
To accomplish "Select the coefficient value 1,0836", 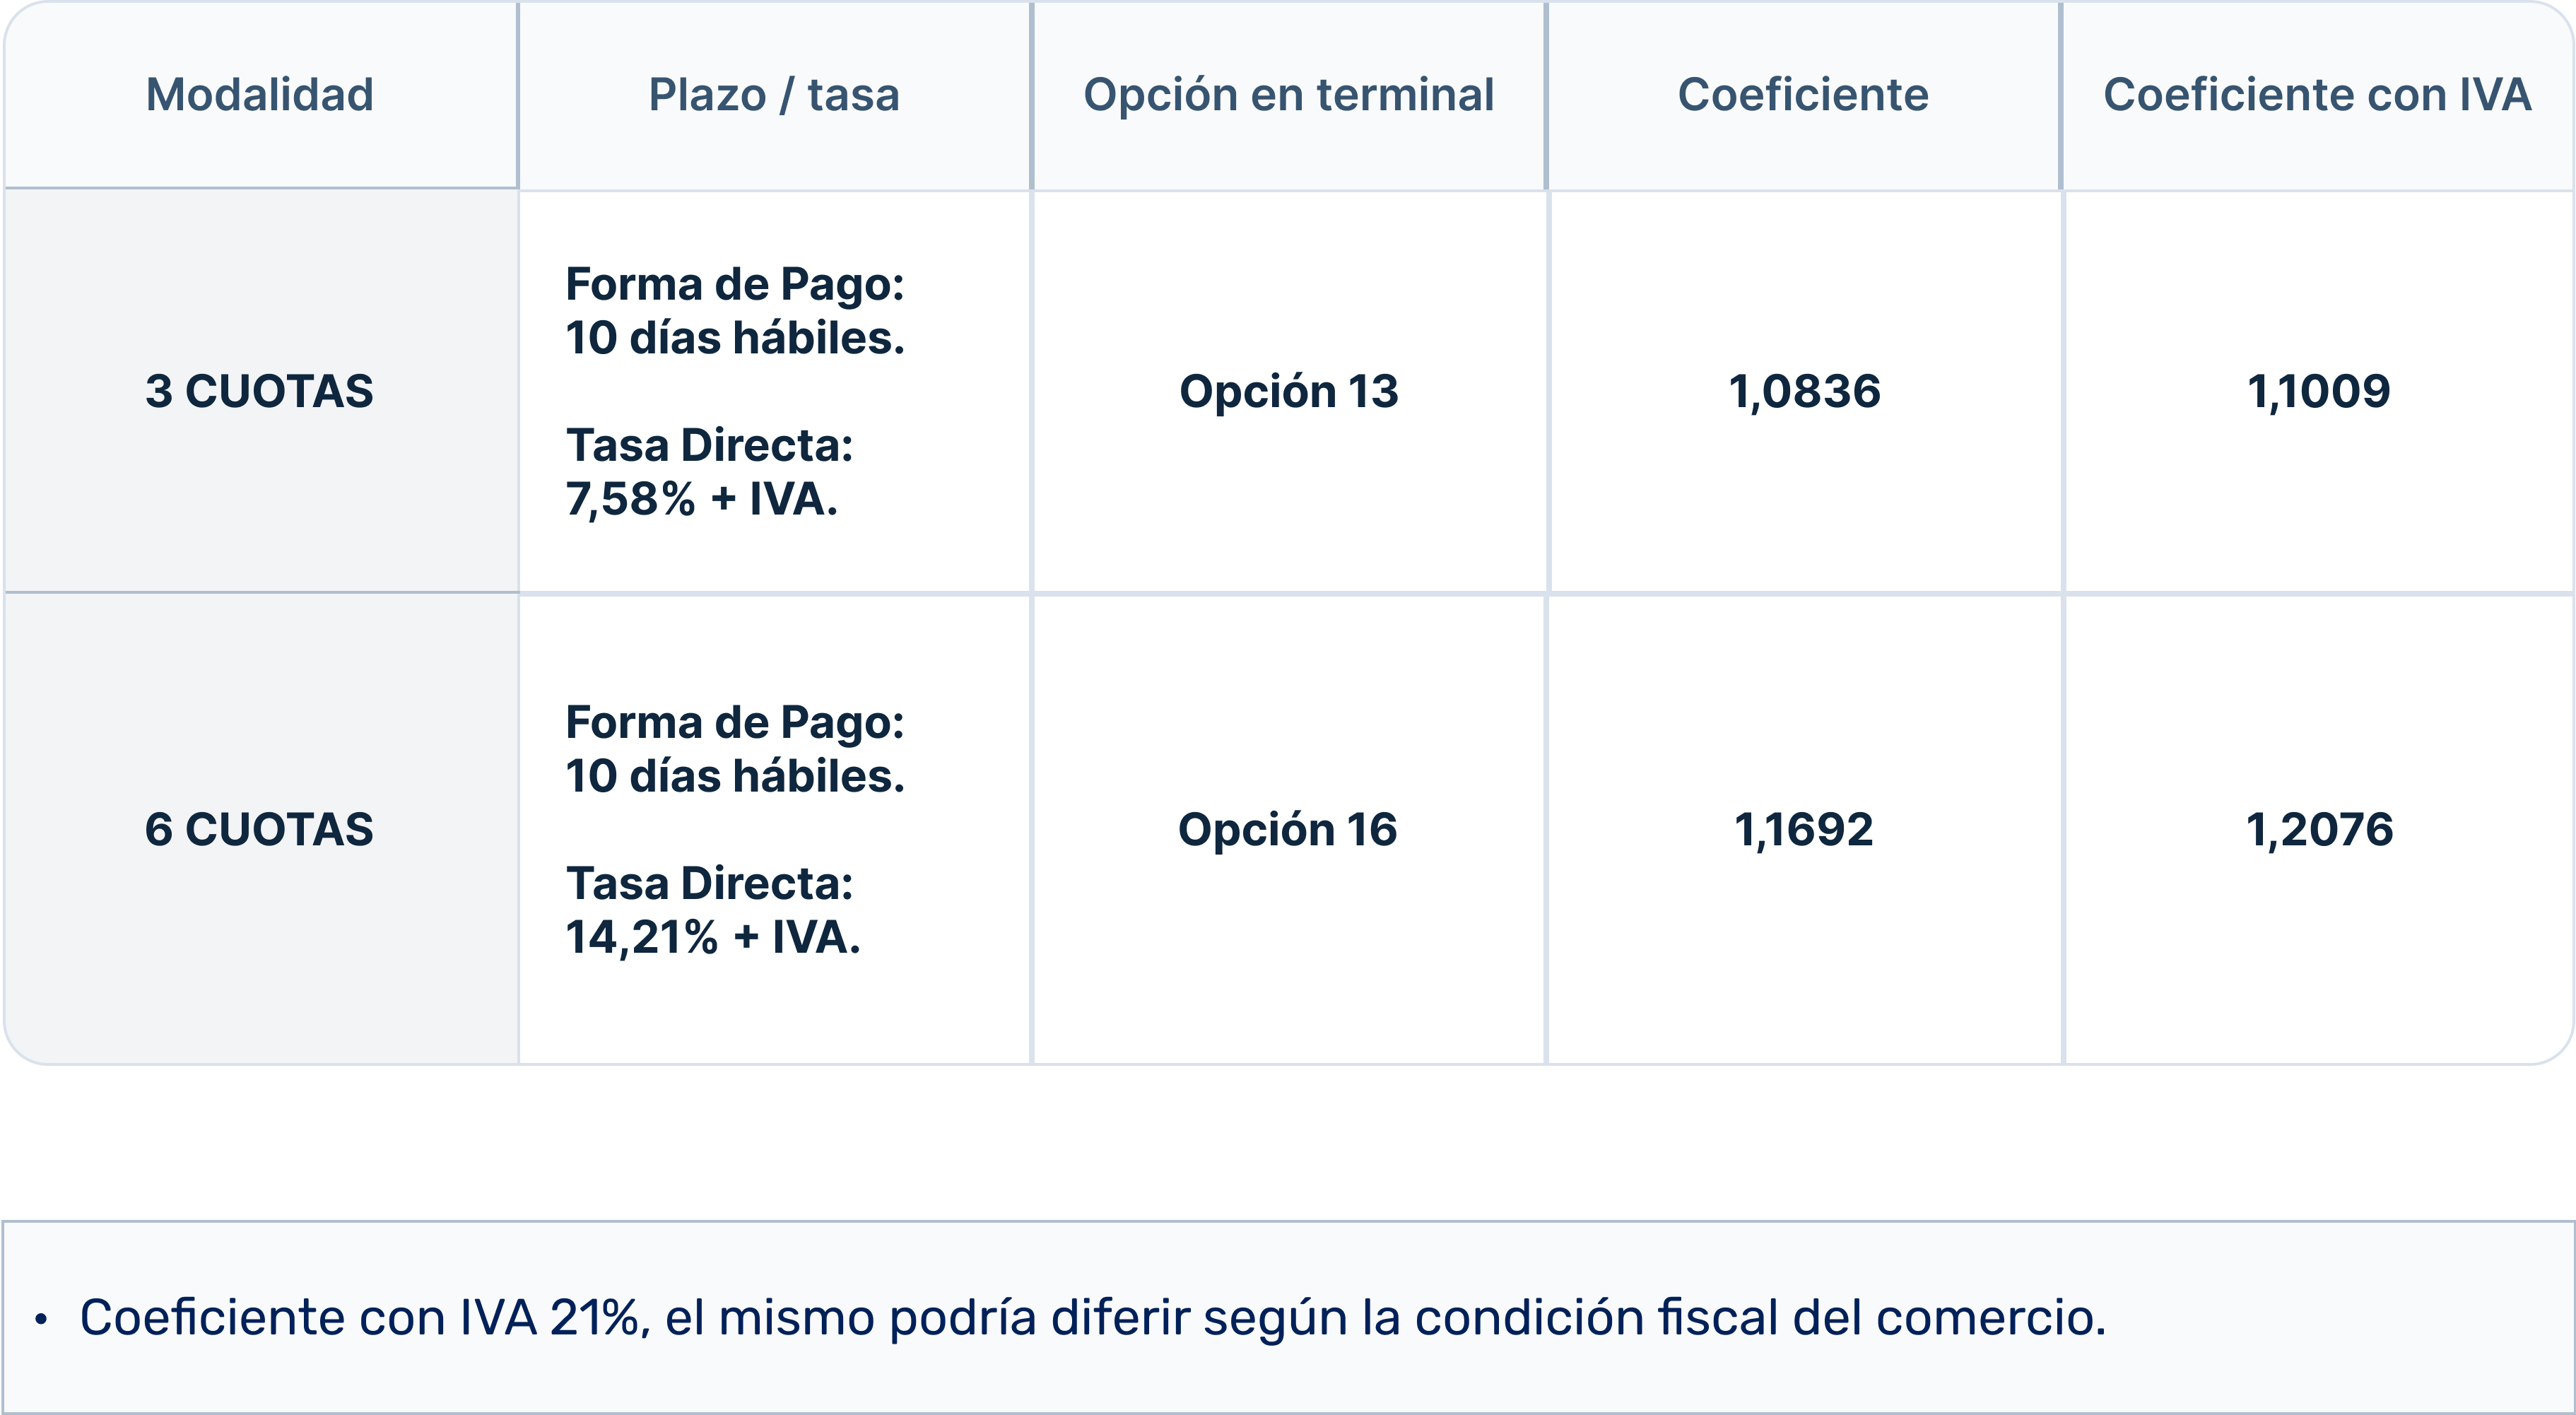I will click(x=1804, y=391).
